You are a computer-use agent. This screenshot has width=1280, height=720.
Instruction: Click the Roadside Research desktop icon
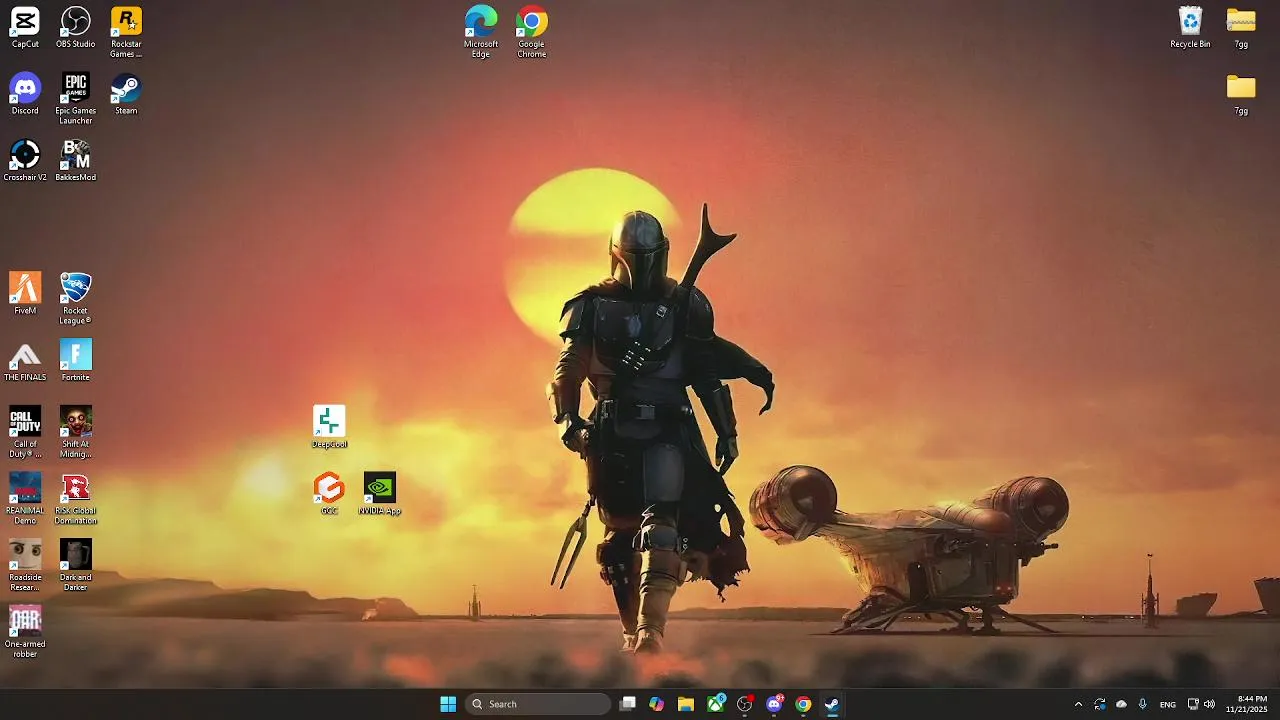[25, 566]
